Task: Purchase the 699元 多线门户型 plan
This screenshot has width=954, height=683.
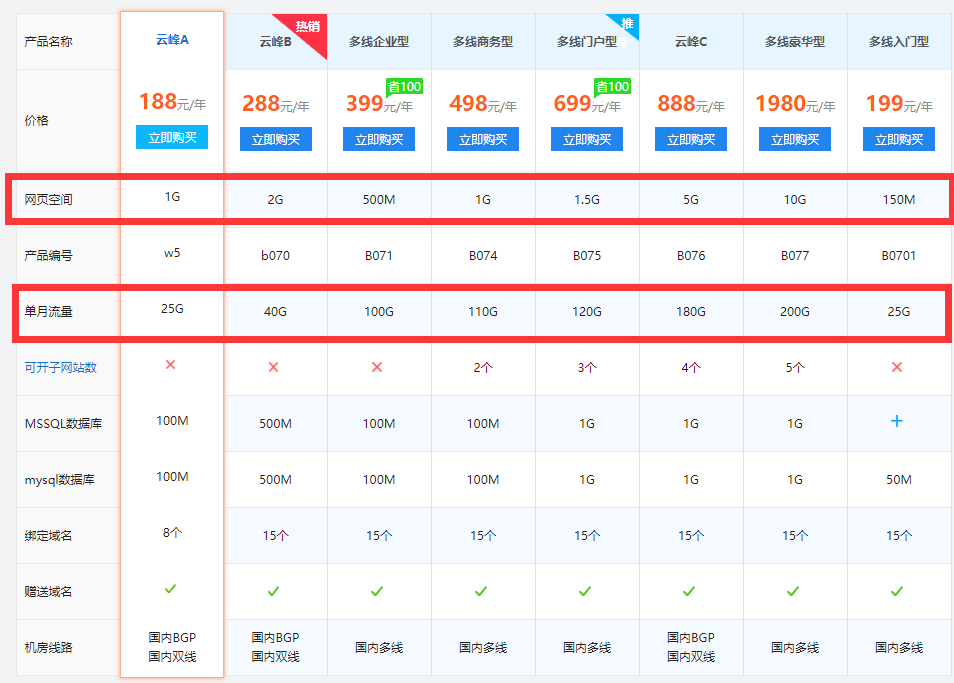Action: point(587,139)
